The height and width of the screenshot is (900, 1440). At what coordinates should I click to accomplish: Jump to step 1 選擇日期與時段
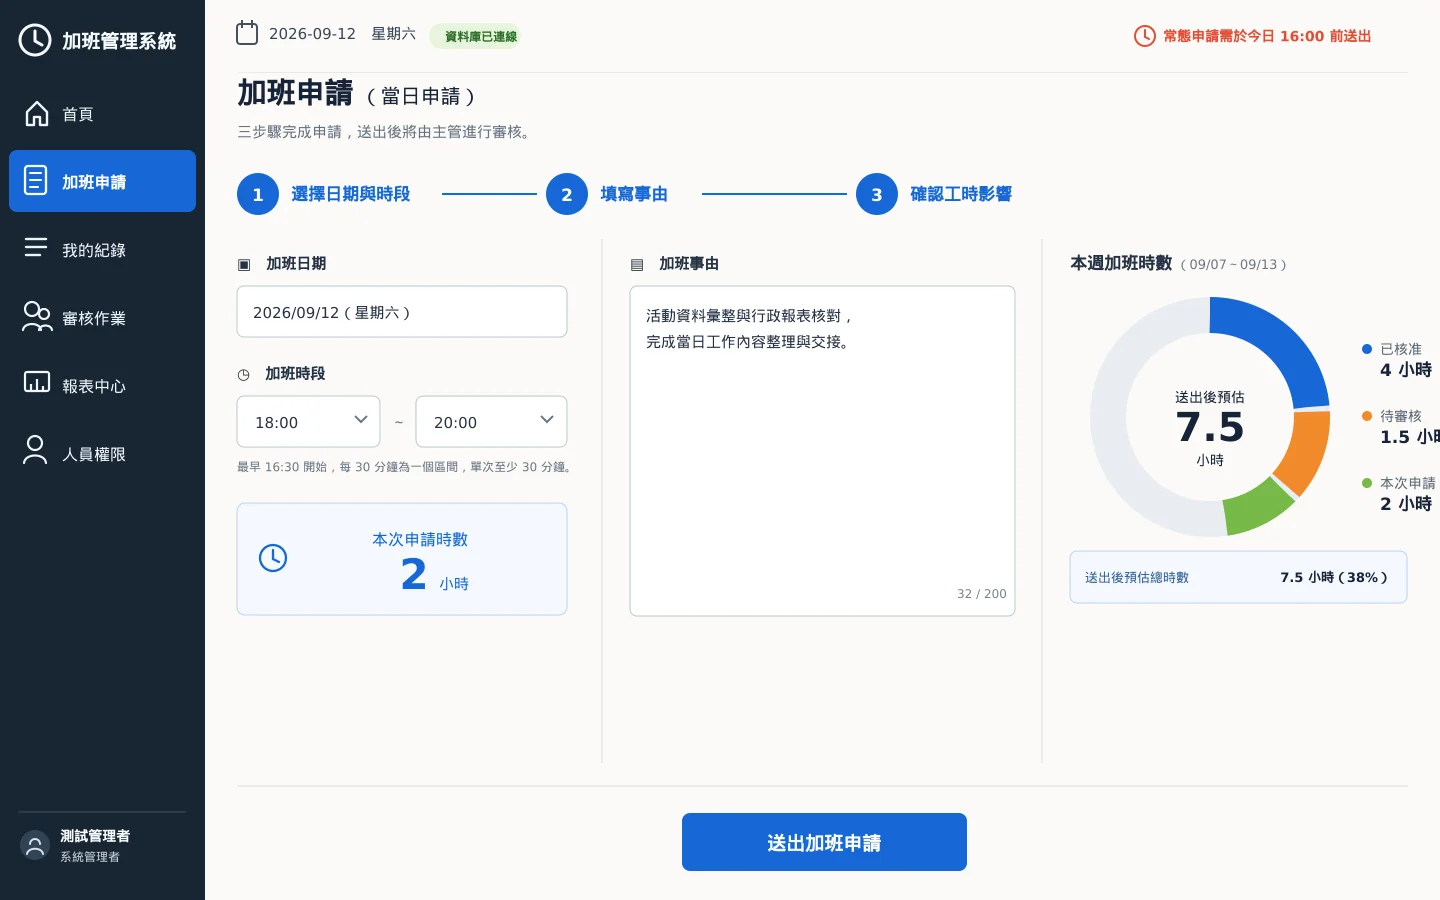pyautogui.click(x=324, y=194)
